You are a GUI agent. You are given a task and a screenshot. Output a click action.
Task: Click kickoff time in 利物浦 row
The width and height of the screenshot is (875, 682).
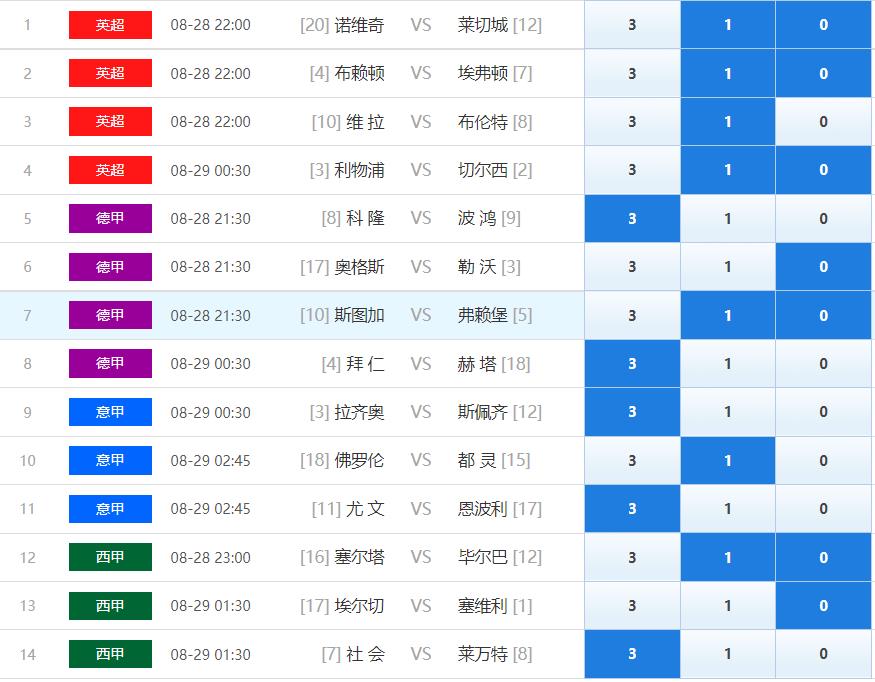tap(210, 170)
